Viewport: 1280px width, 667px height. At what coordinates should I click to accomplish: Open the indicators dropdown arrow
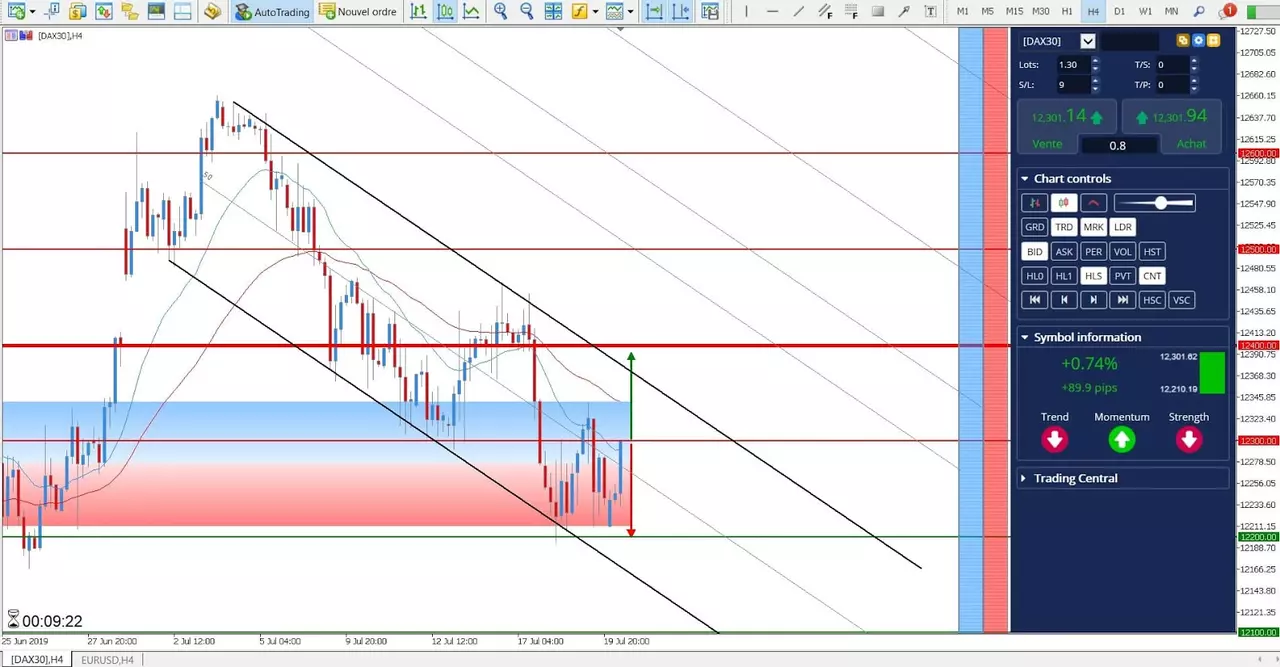pos(596,12)
